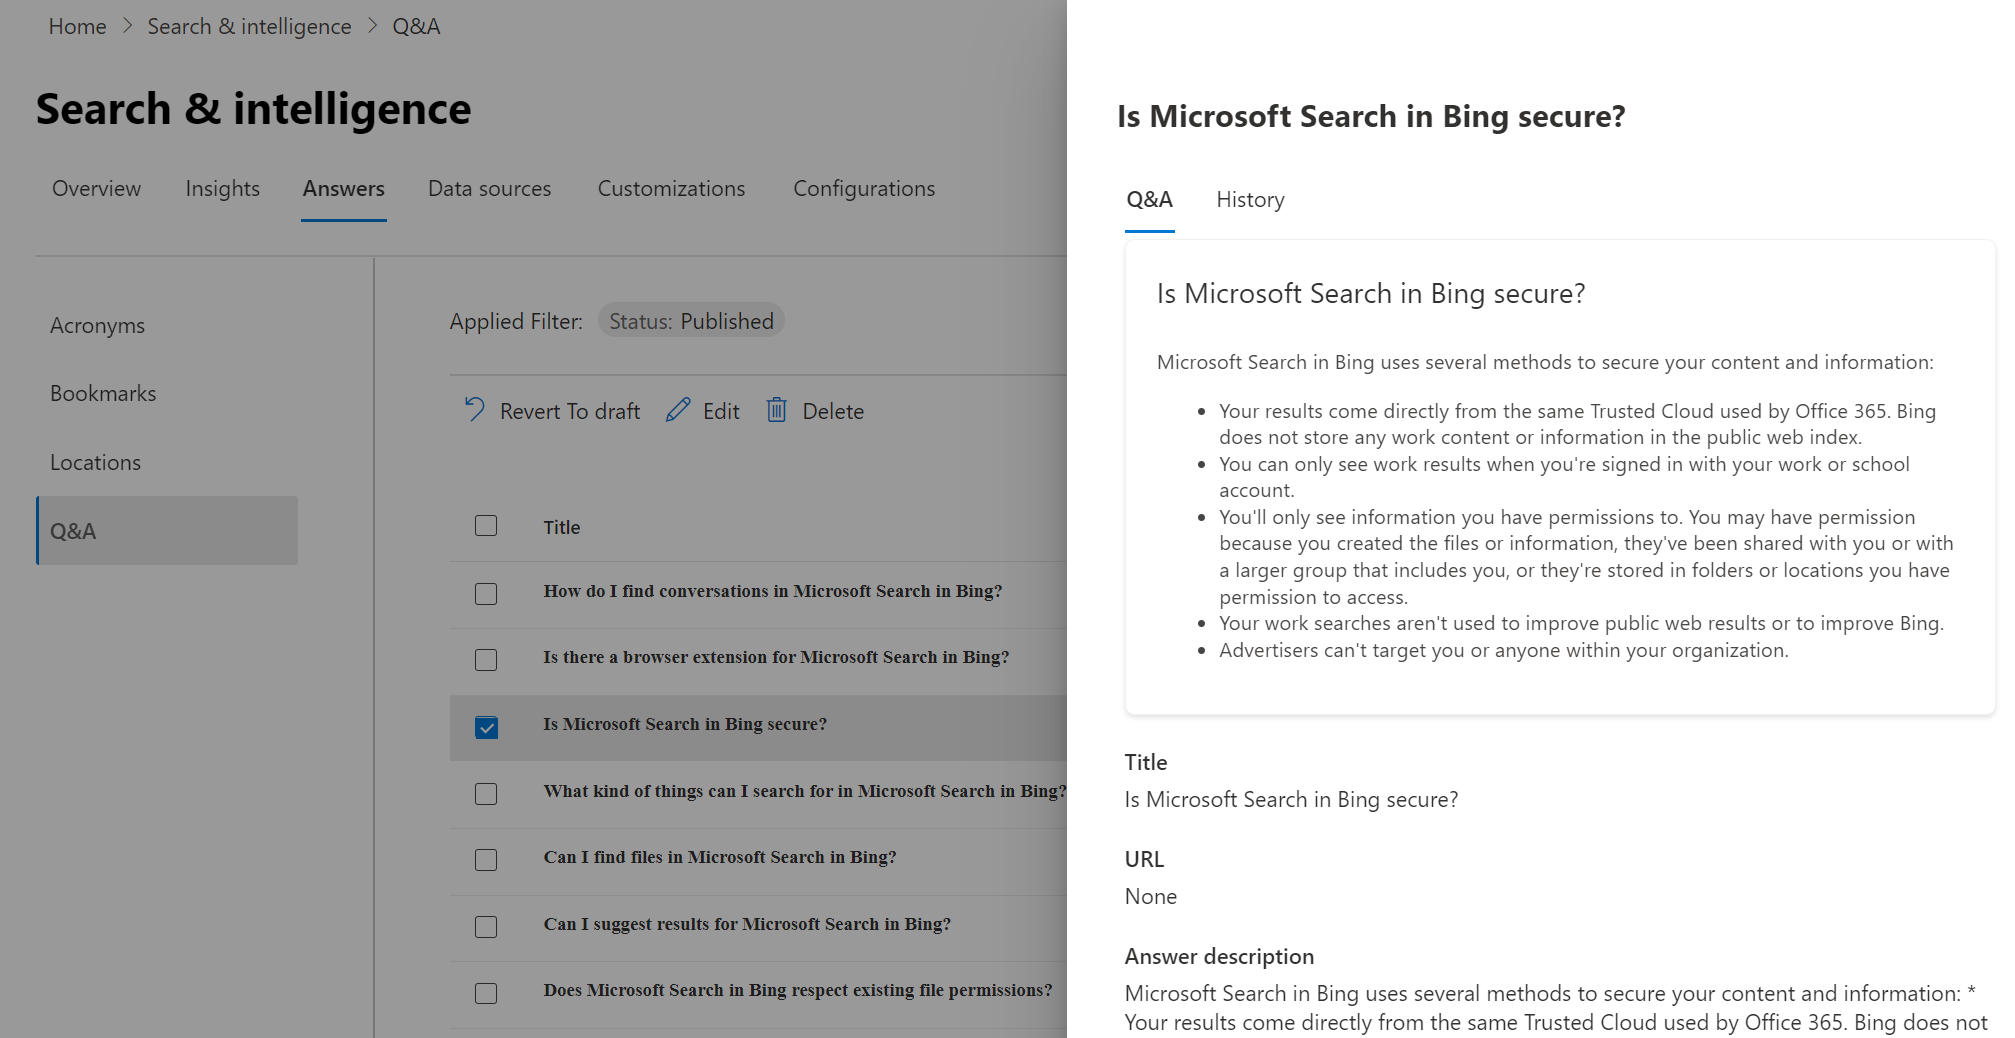
Task: Click the Home breadcrumb link
Action: click(x=77, y=26)
